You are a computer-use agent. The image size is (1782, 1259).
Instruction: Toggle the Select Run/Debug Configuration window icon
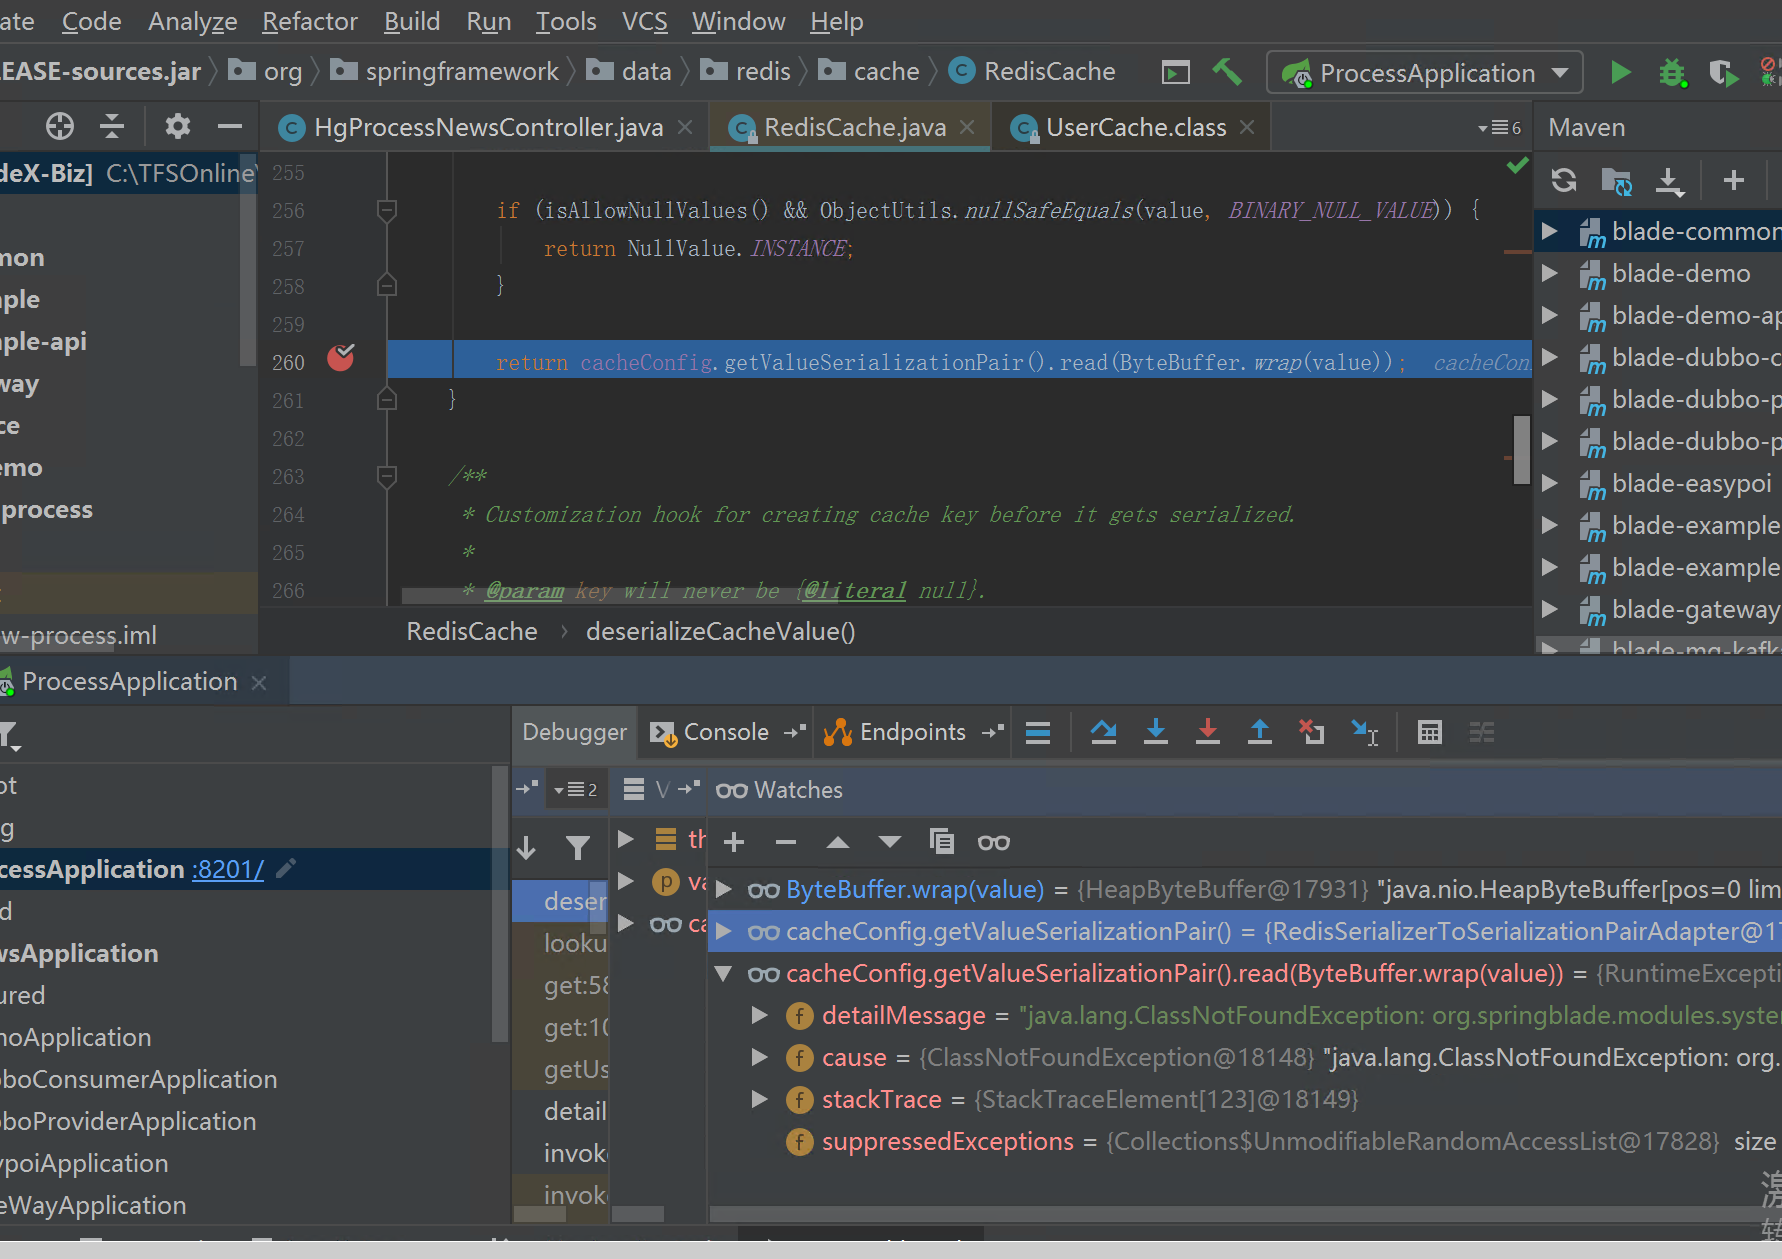[1176, 72]
